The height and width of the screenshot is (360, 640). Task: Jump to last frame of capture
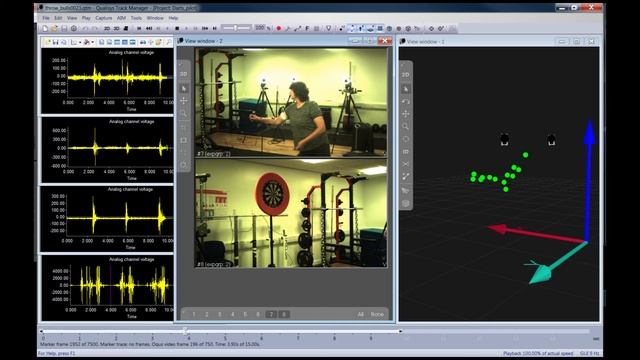[x=215, y=29]
